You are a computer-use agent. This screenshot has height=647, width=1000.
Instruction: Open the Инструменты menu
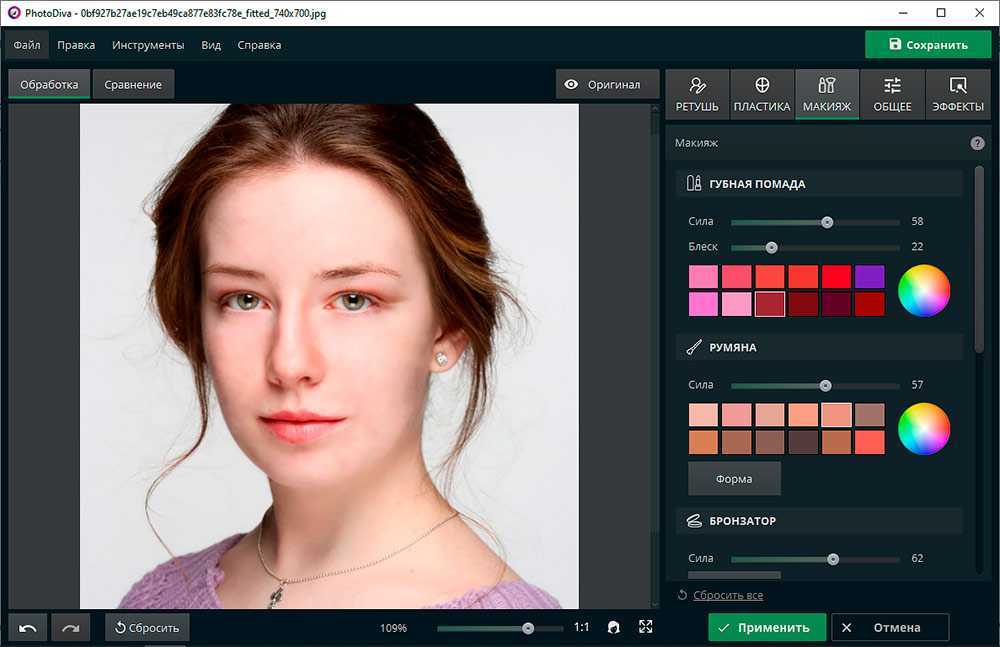(148, 45)
